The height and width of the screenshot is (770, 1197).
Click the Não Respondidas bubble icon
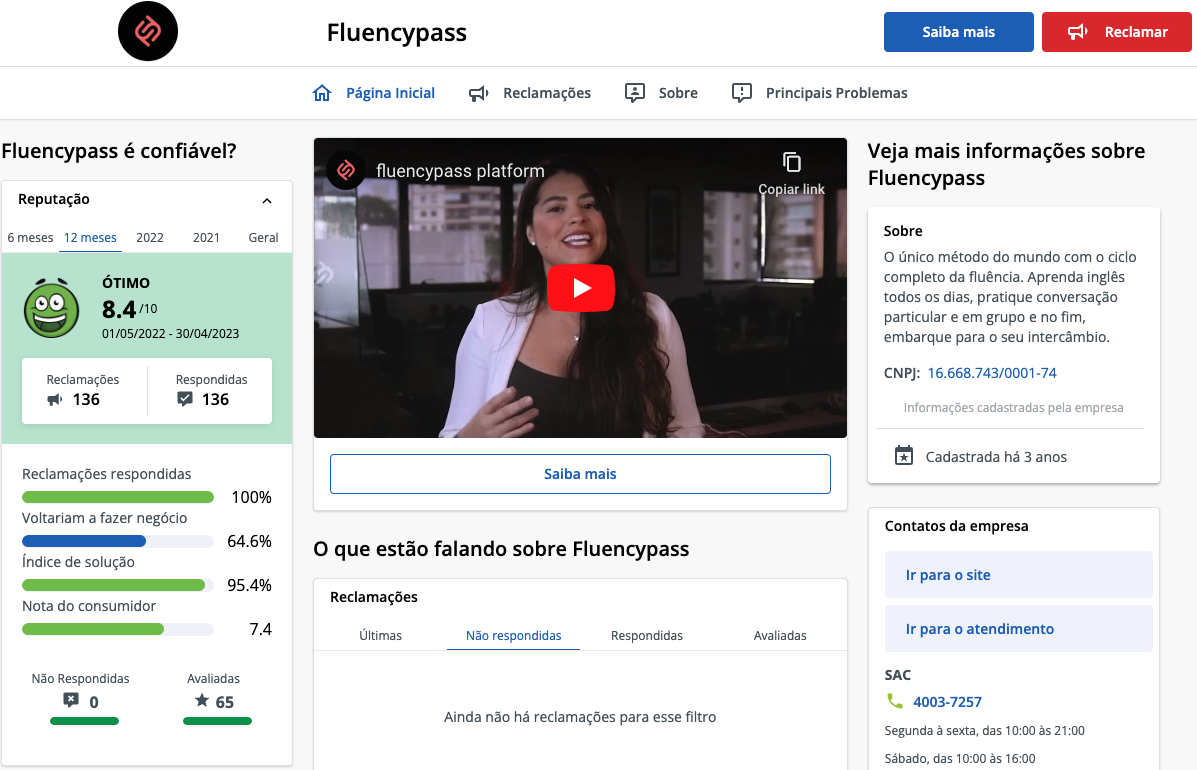71,701
